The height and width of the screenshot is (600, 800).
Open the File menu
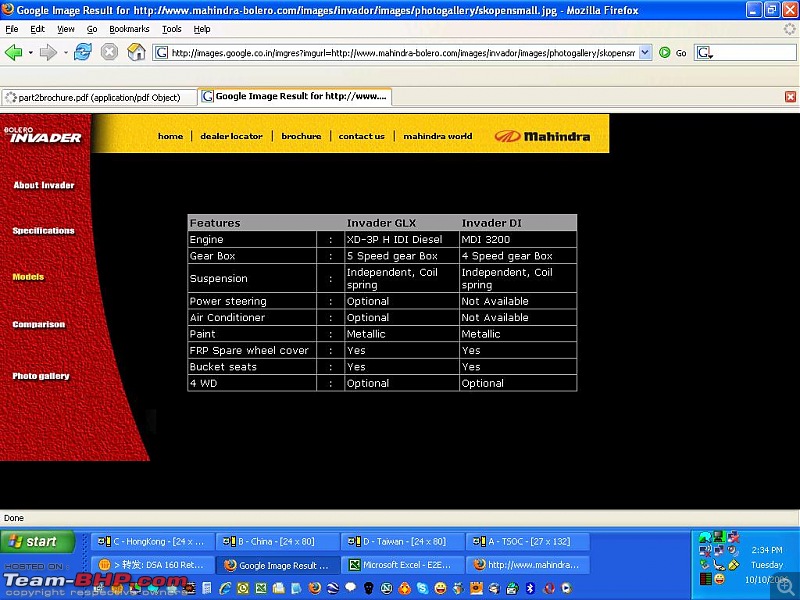click(12, 29)
